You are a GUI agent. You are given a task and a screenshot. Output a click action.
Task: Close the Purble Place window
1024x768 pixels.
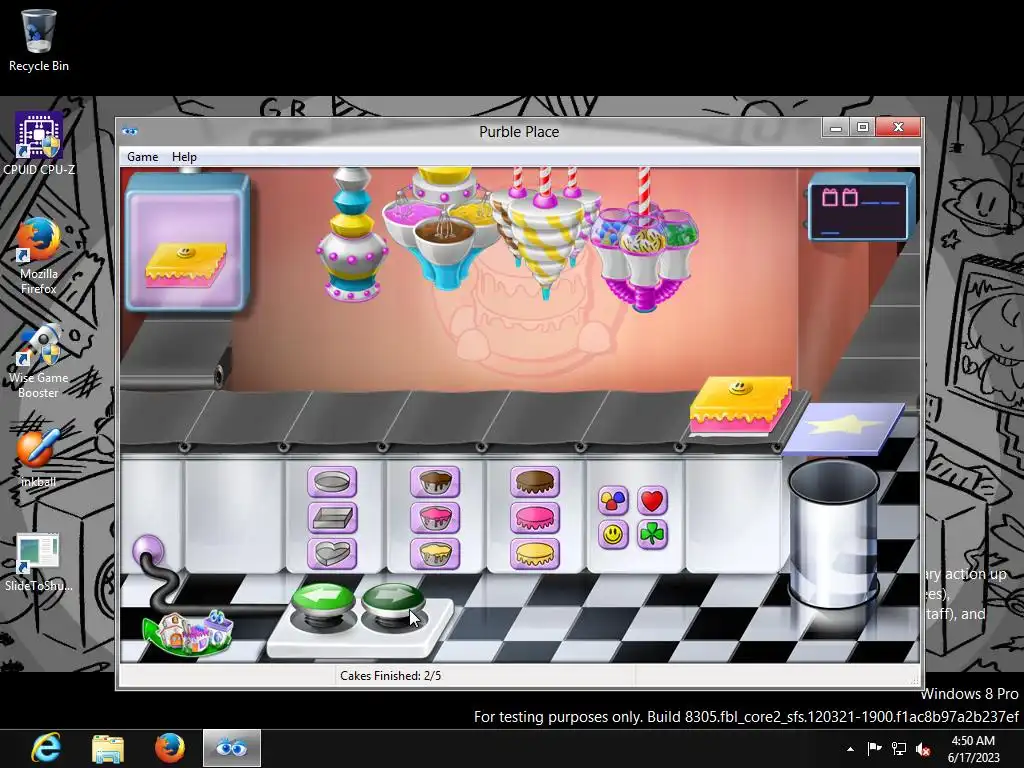(x=898, y=127)
